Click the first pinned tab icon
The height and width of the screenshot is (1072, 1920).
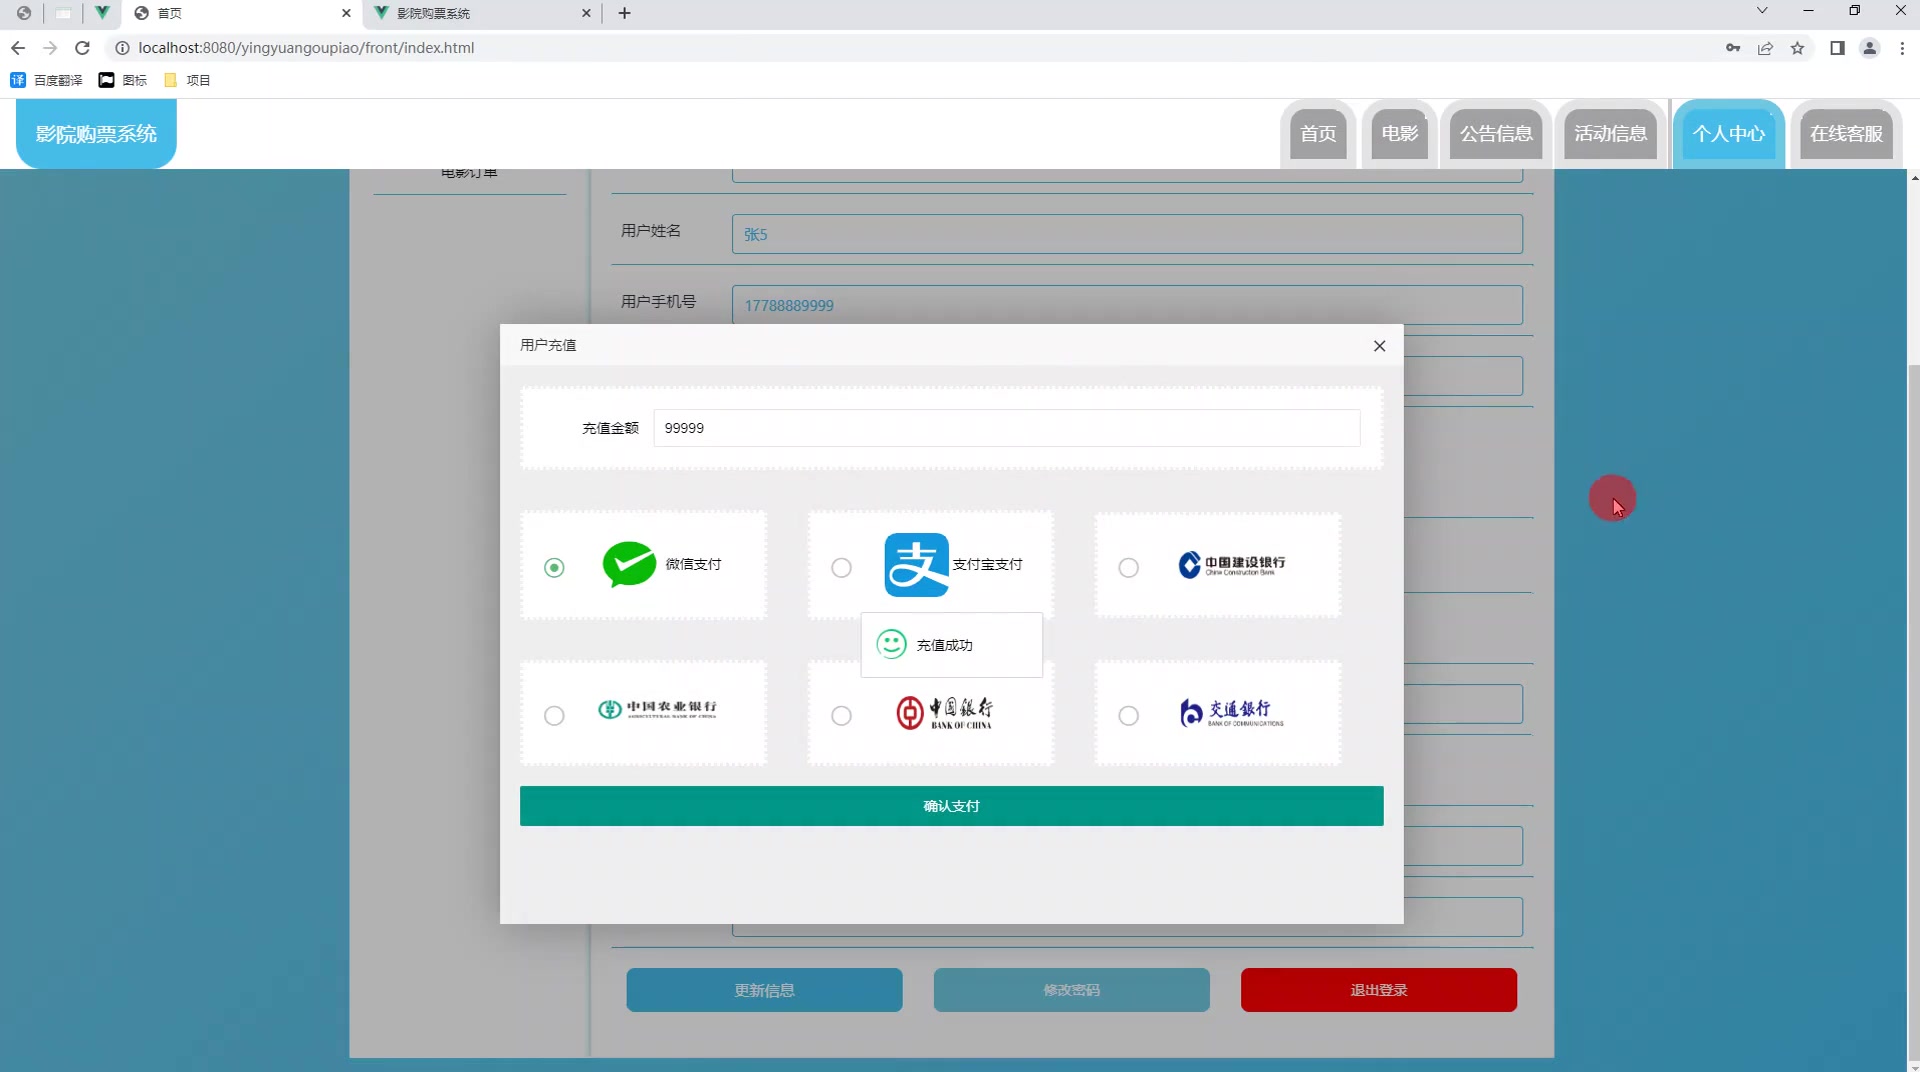pyautogui.click(x=23, y=13)
